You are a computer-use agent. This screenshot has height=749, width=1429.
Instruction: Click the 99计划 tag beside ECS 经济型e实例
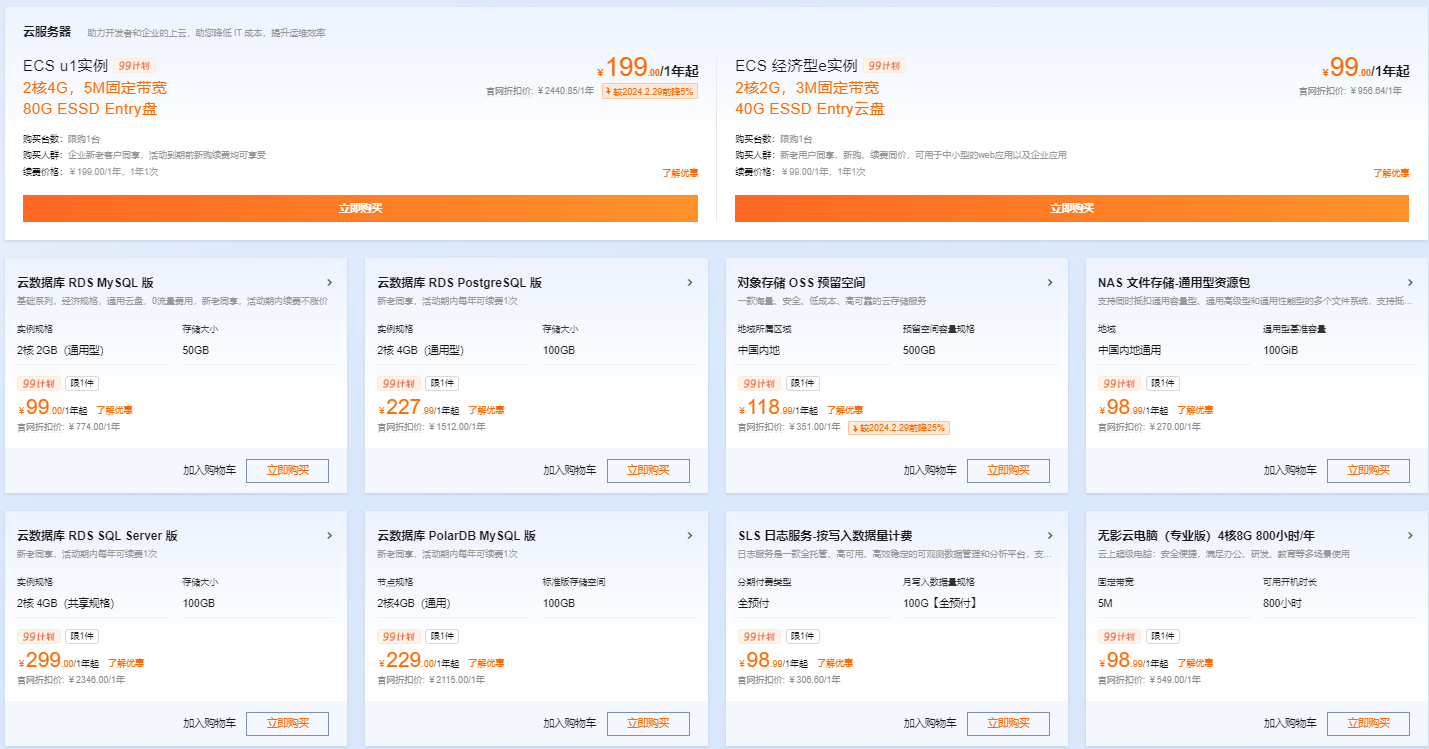click(884, 66)
